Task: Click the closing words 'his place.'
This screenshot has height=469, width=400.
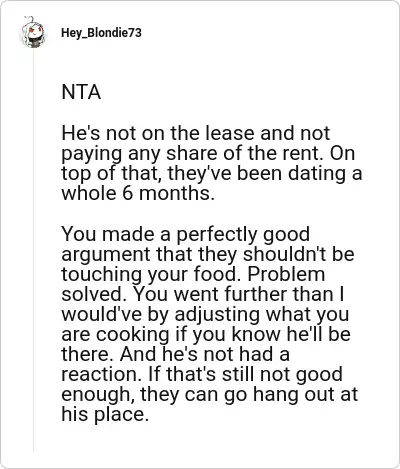Action: click(105, 414)
